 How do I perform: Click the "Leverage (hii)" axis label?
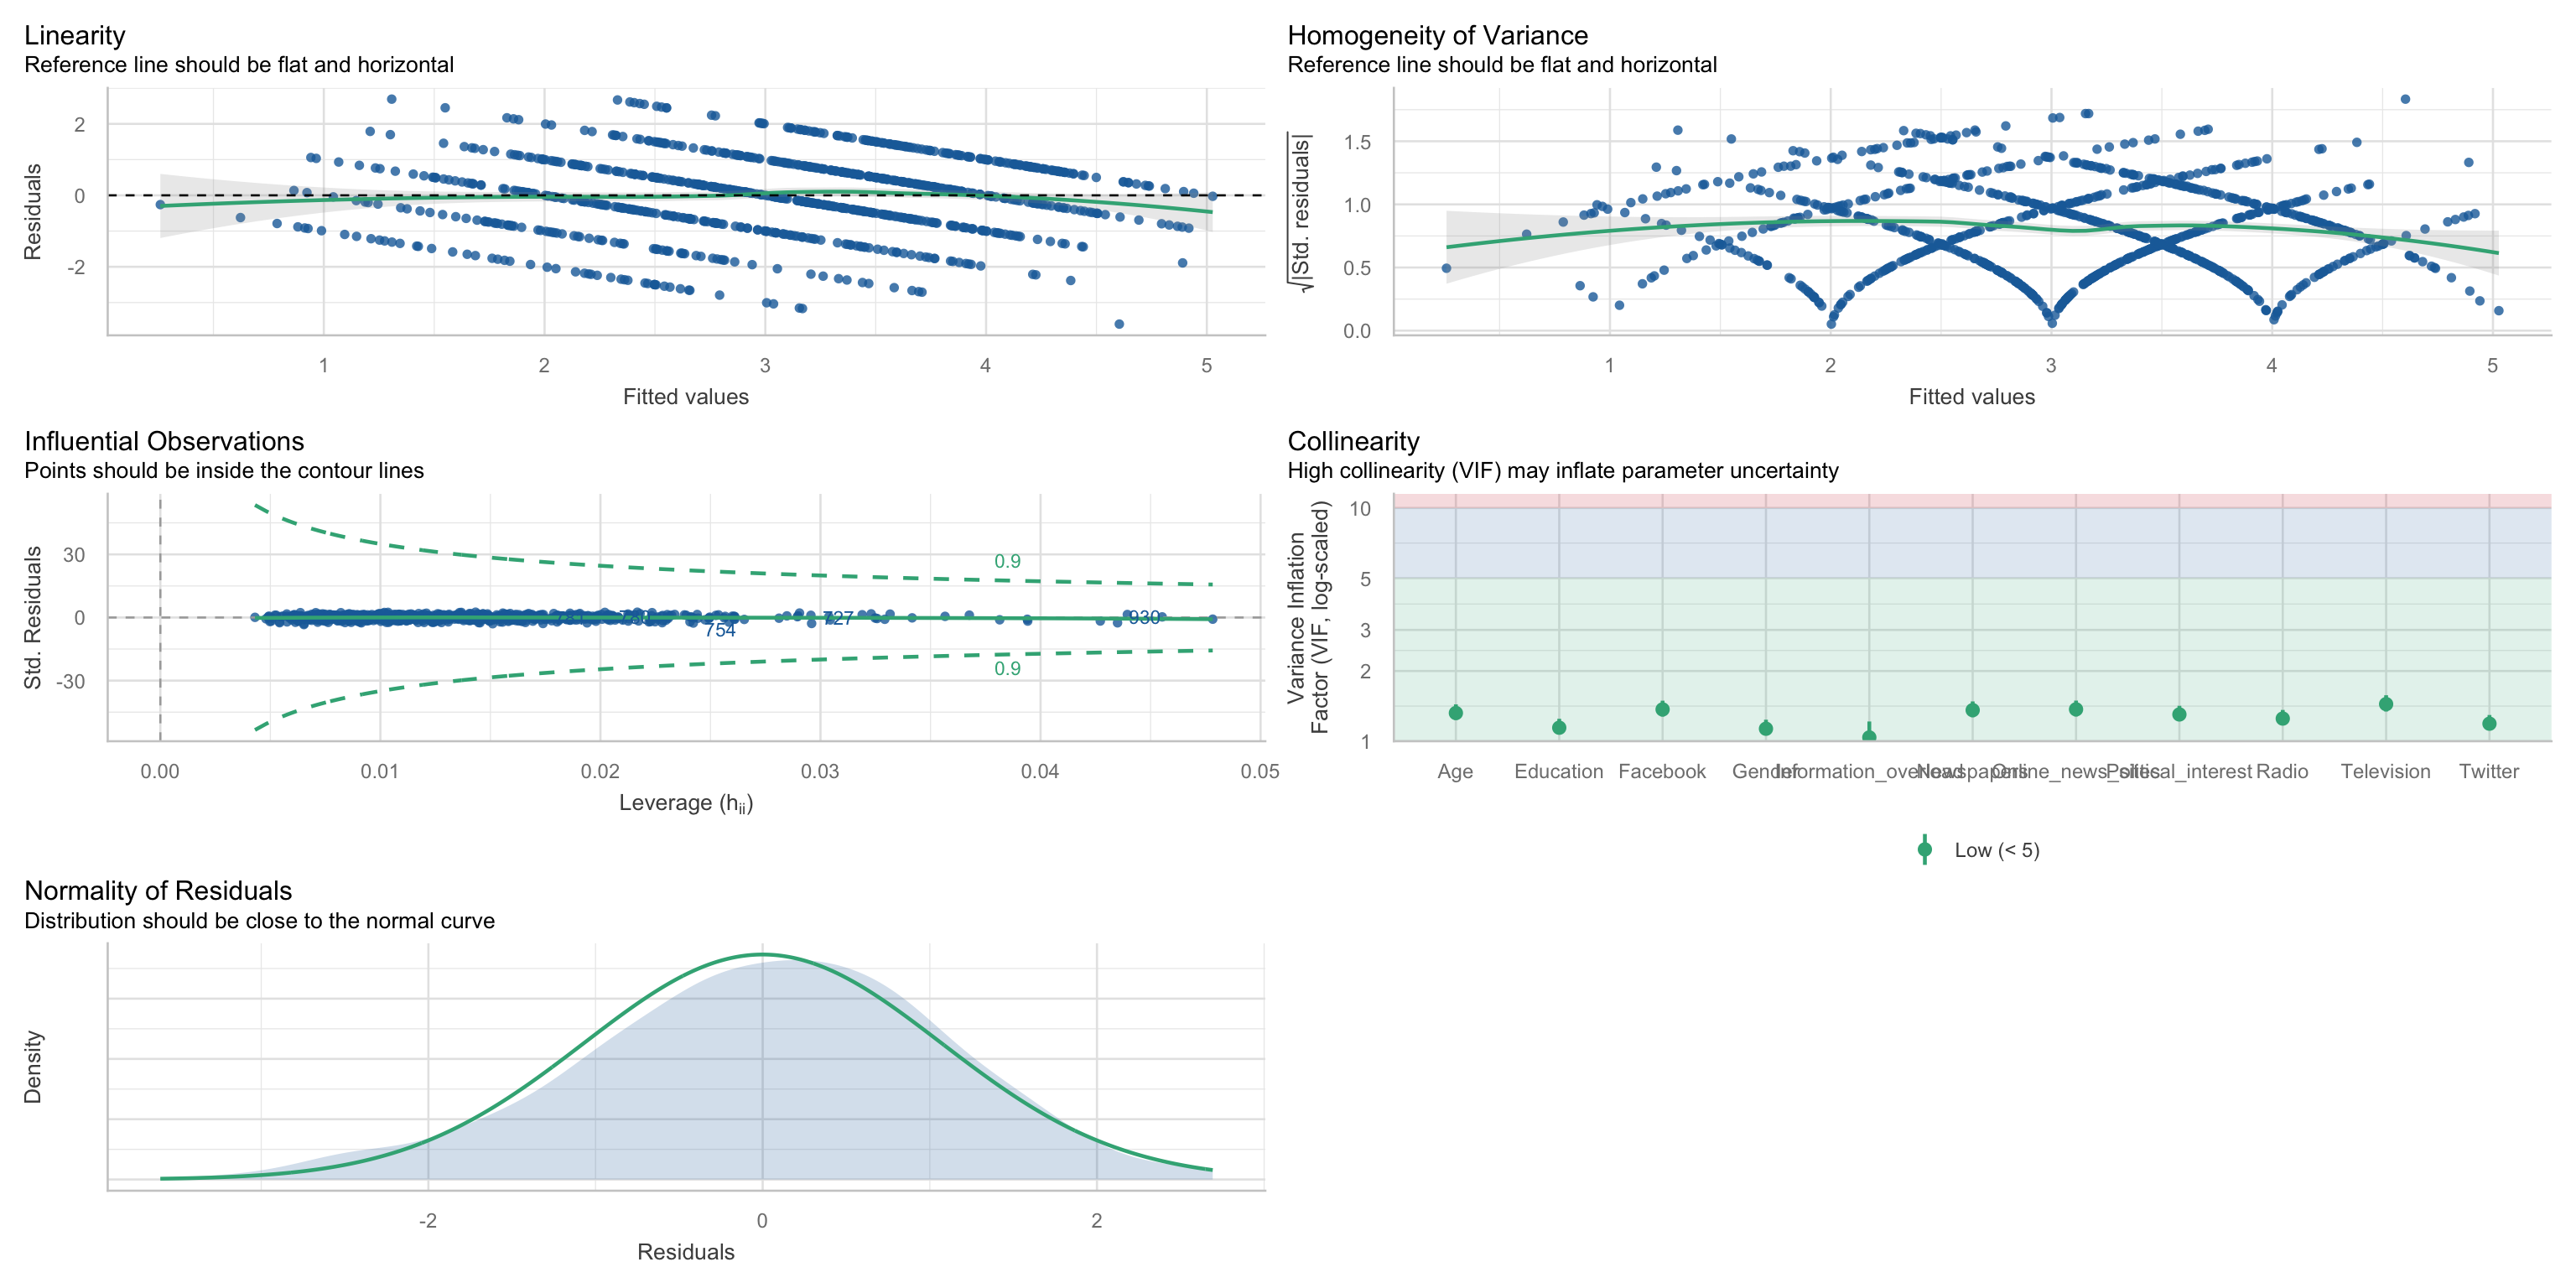pos(686,803)
